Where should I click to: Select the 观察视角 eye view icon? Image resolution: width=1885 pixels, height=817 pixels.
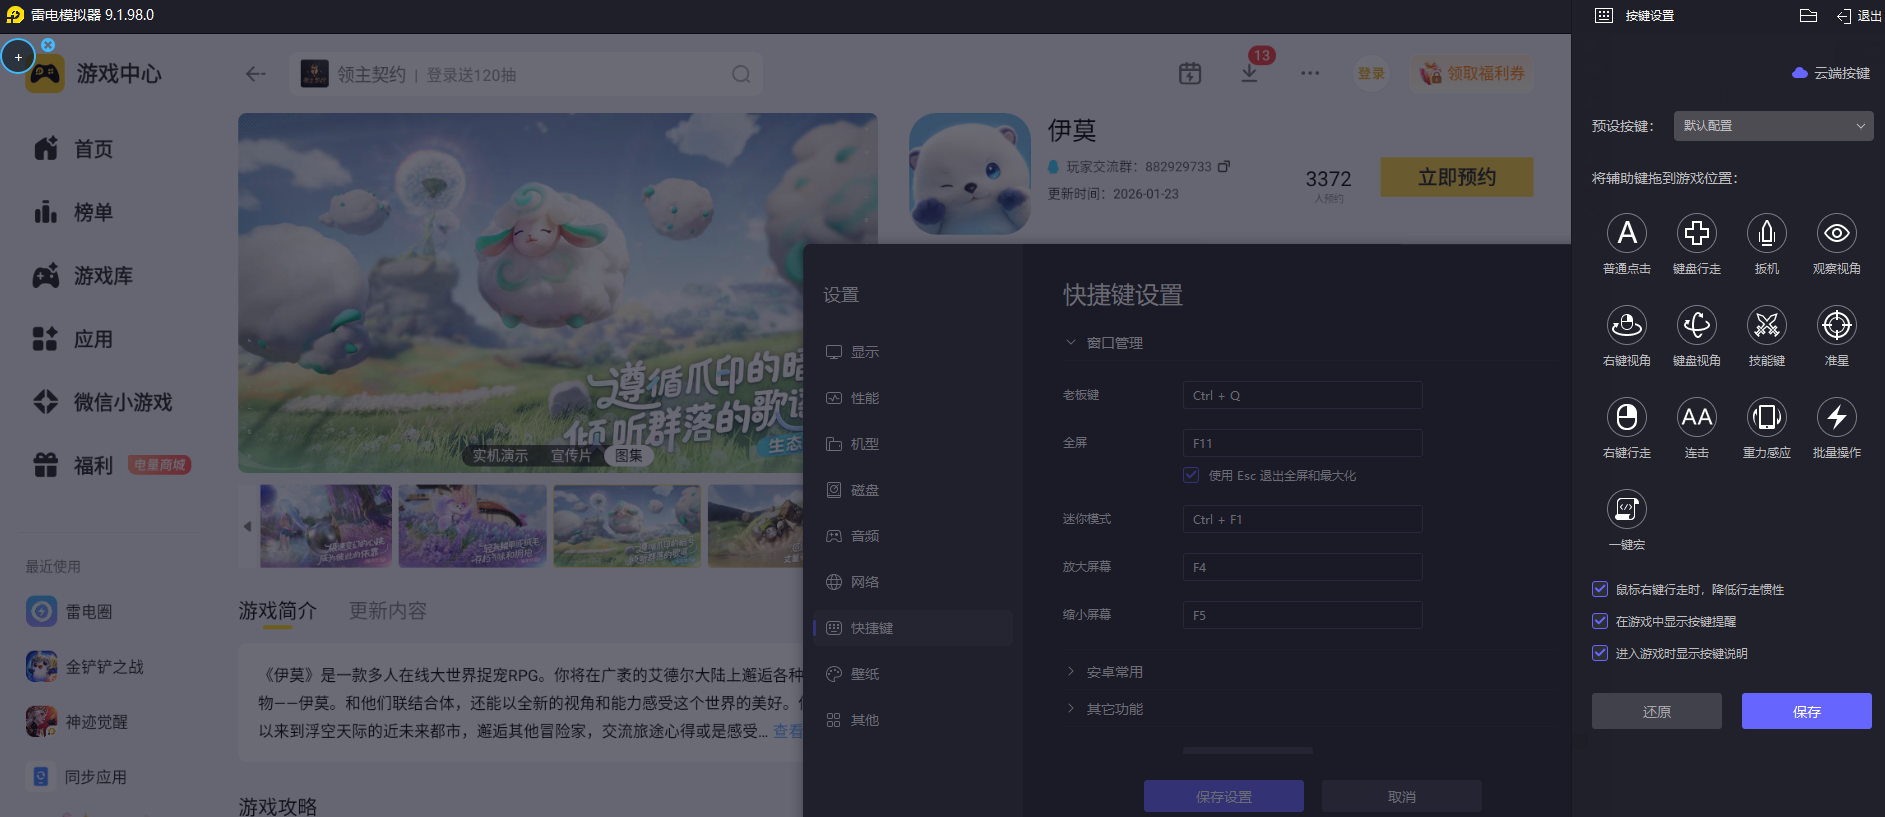(x=1837, y=233)
